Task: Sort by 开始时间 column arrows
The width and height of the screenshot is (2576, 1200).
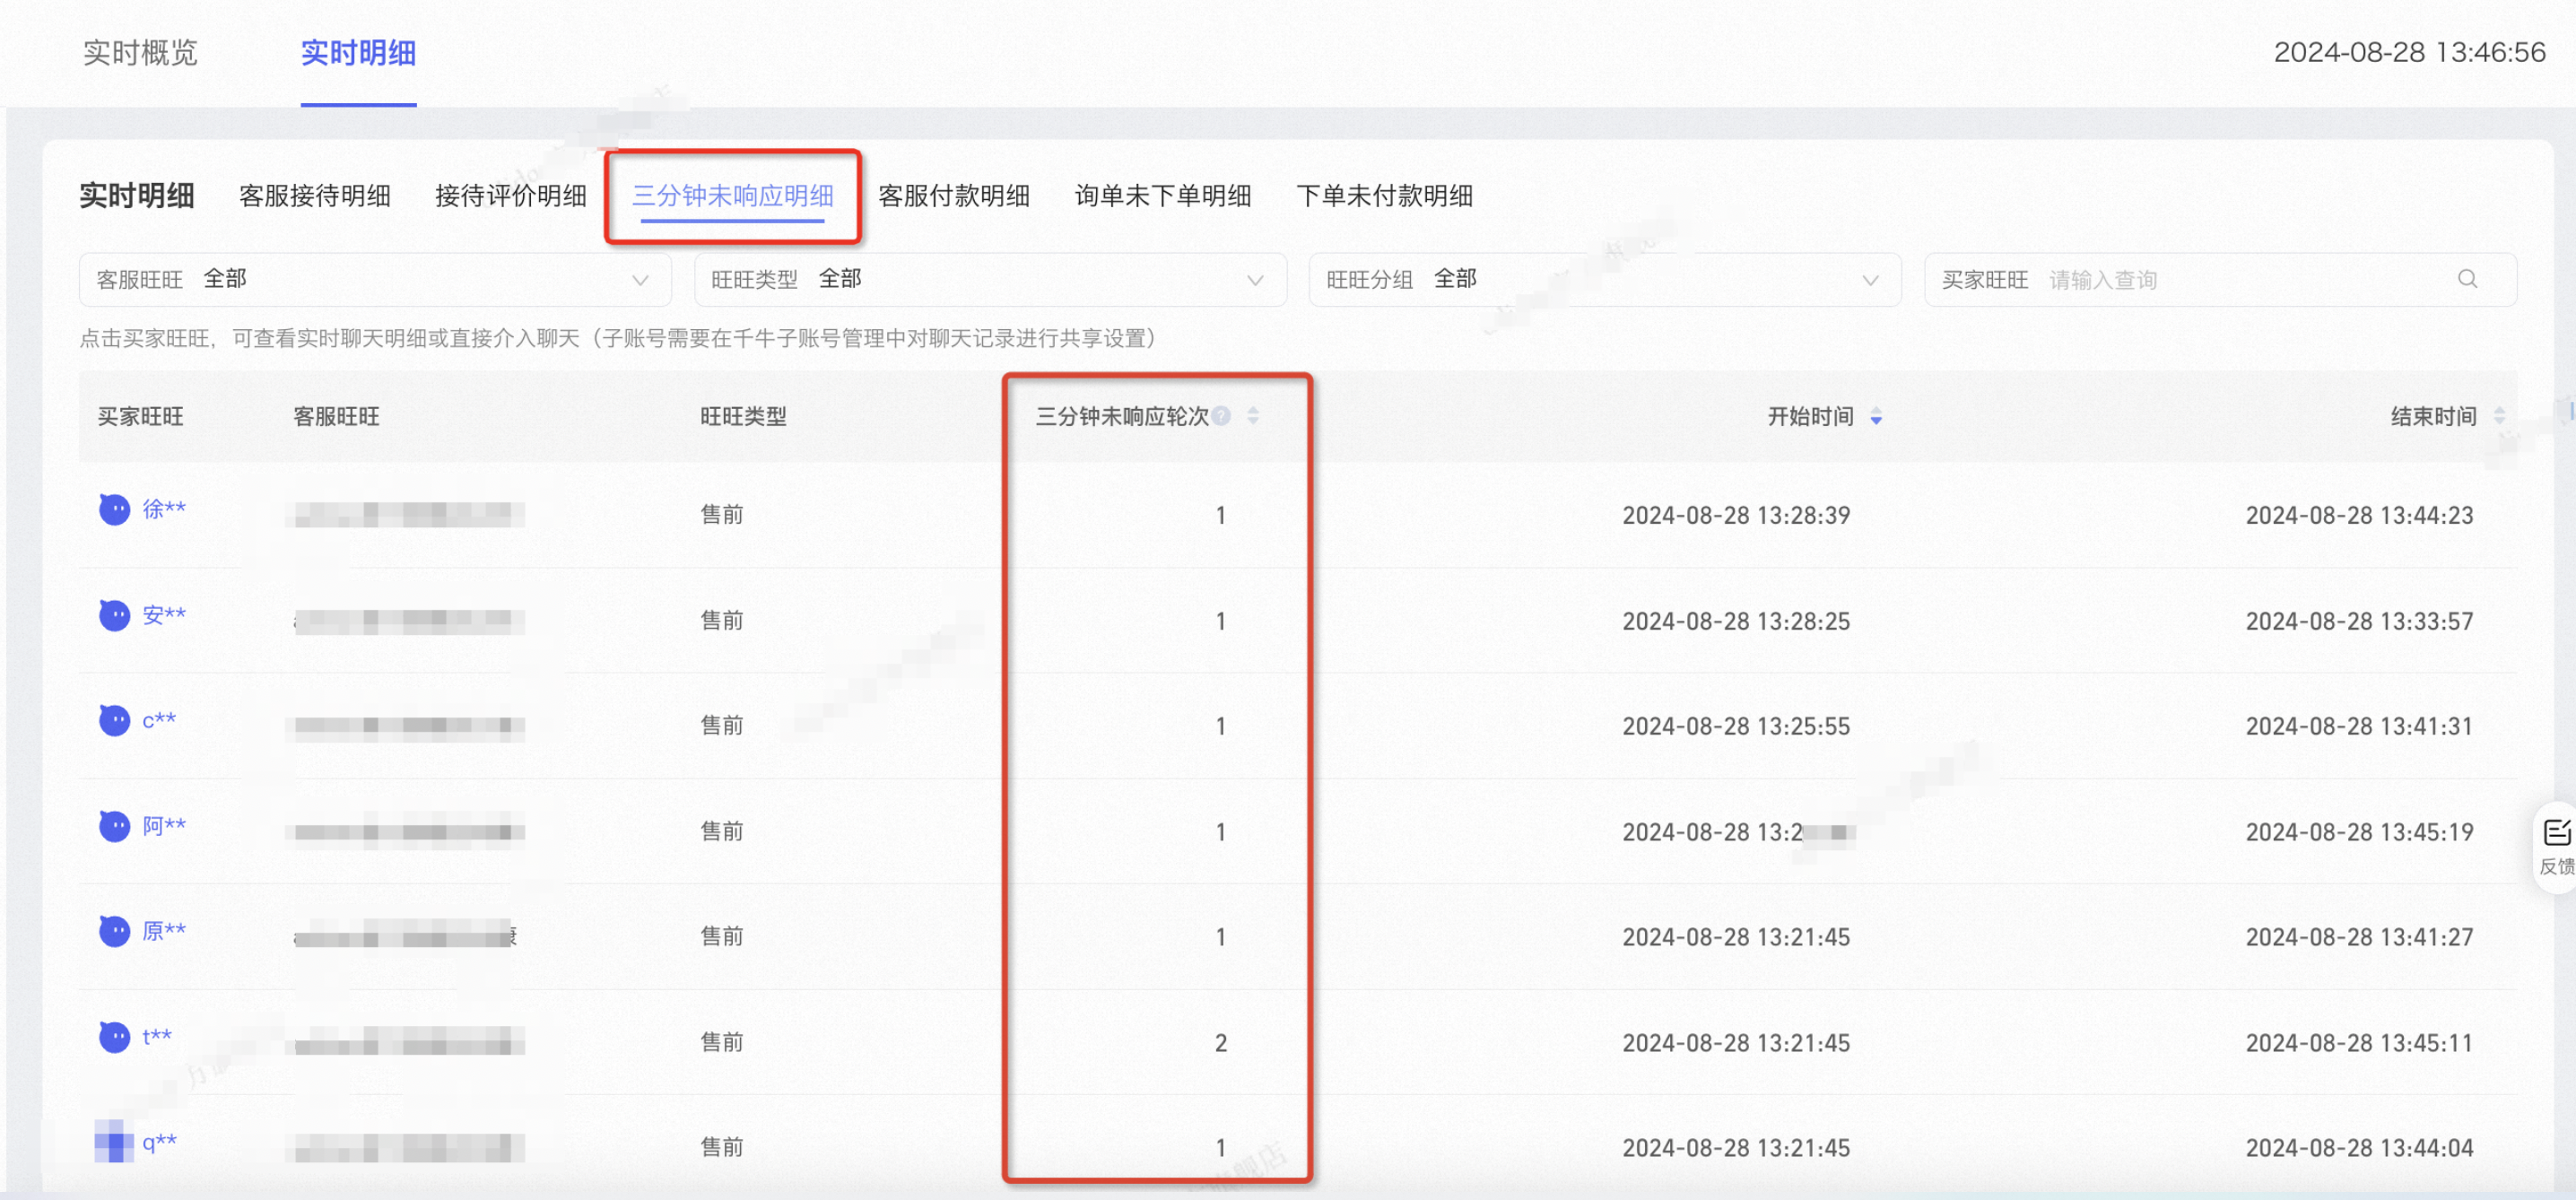Action: [x=1876, y=417]
